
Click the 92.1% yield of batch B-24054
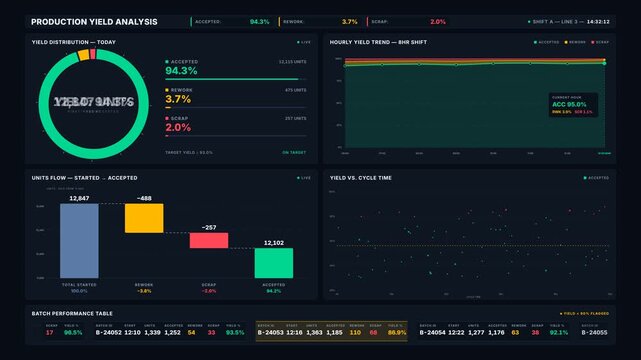[x=559, y=333]
